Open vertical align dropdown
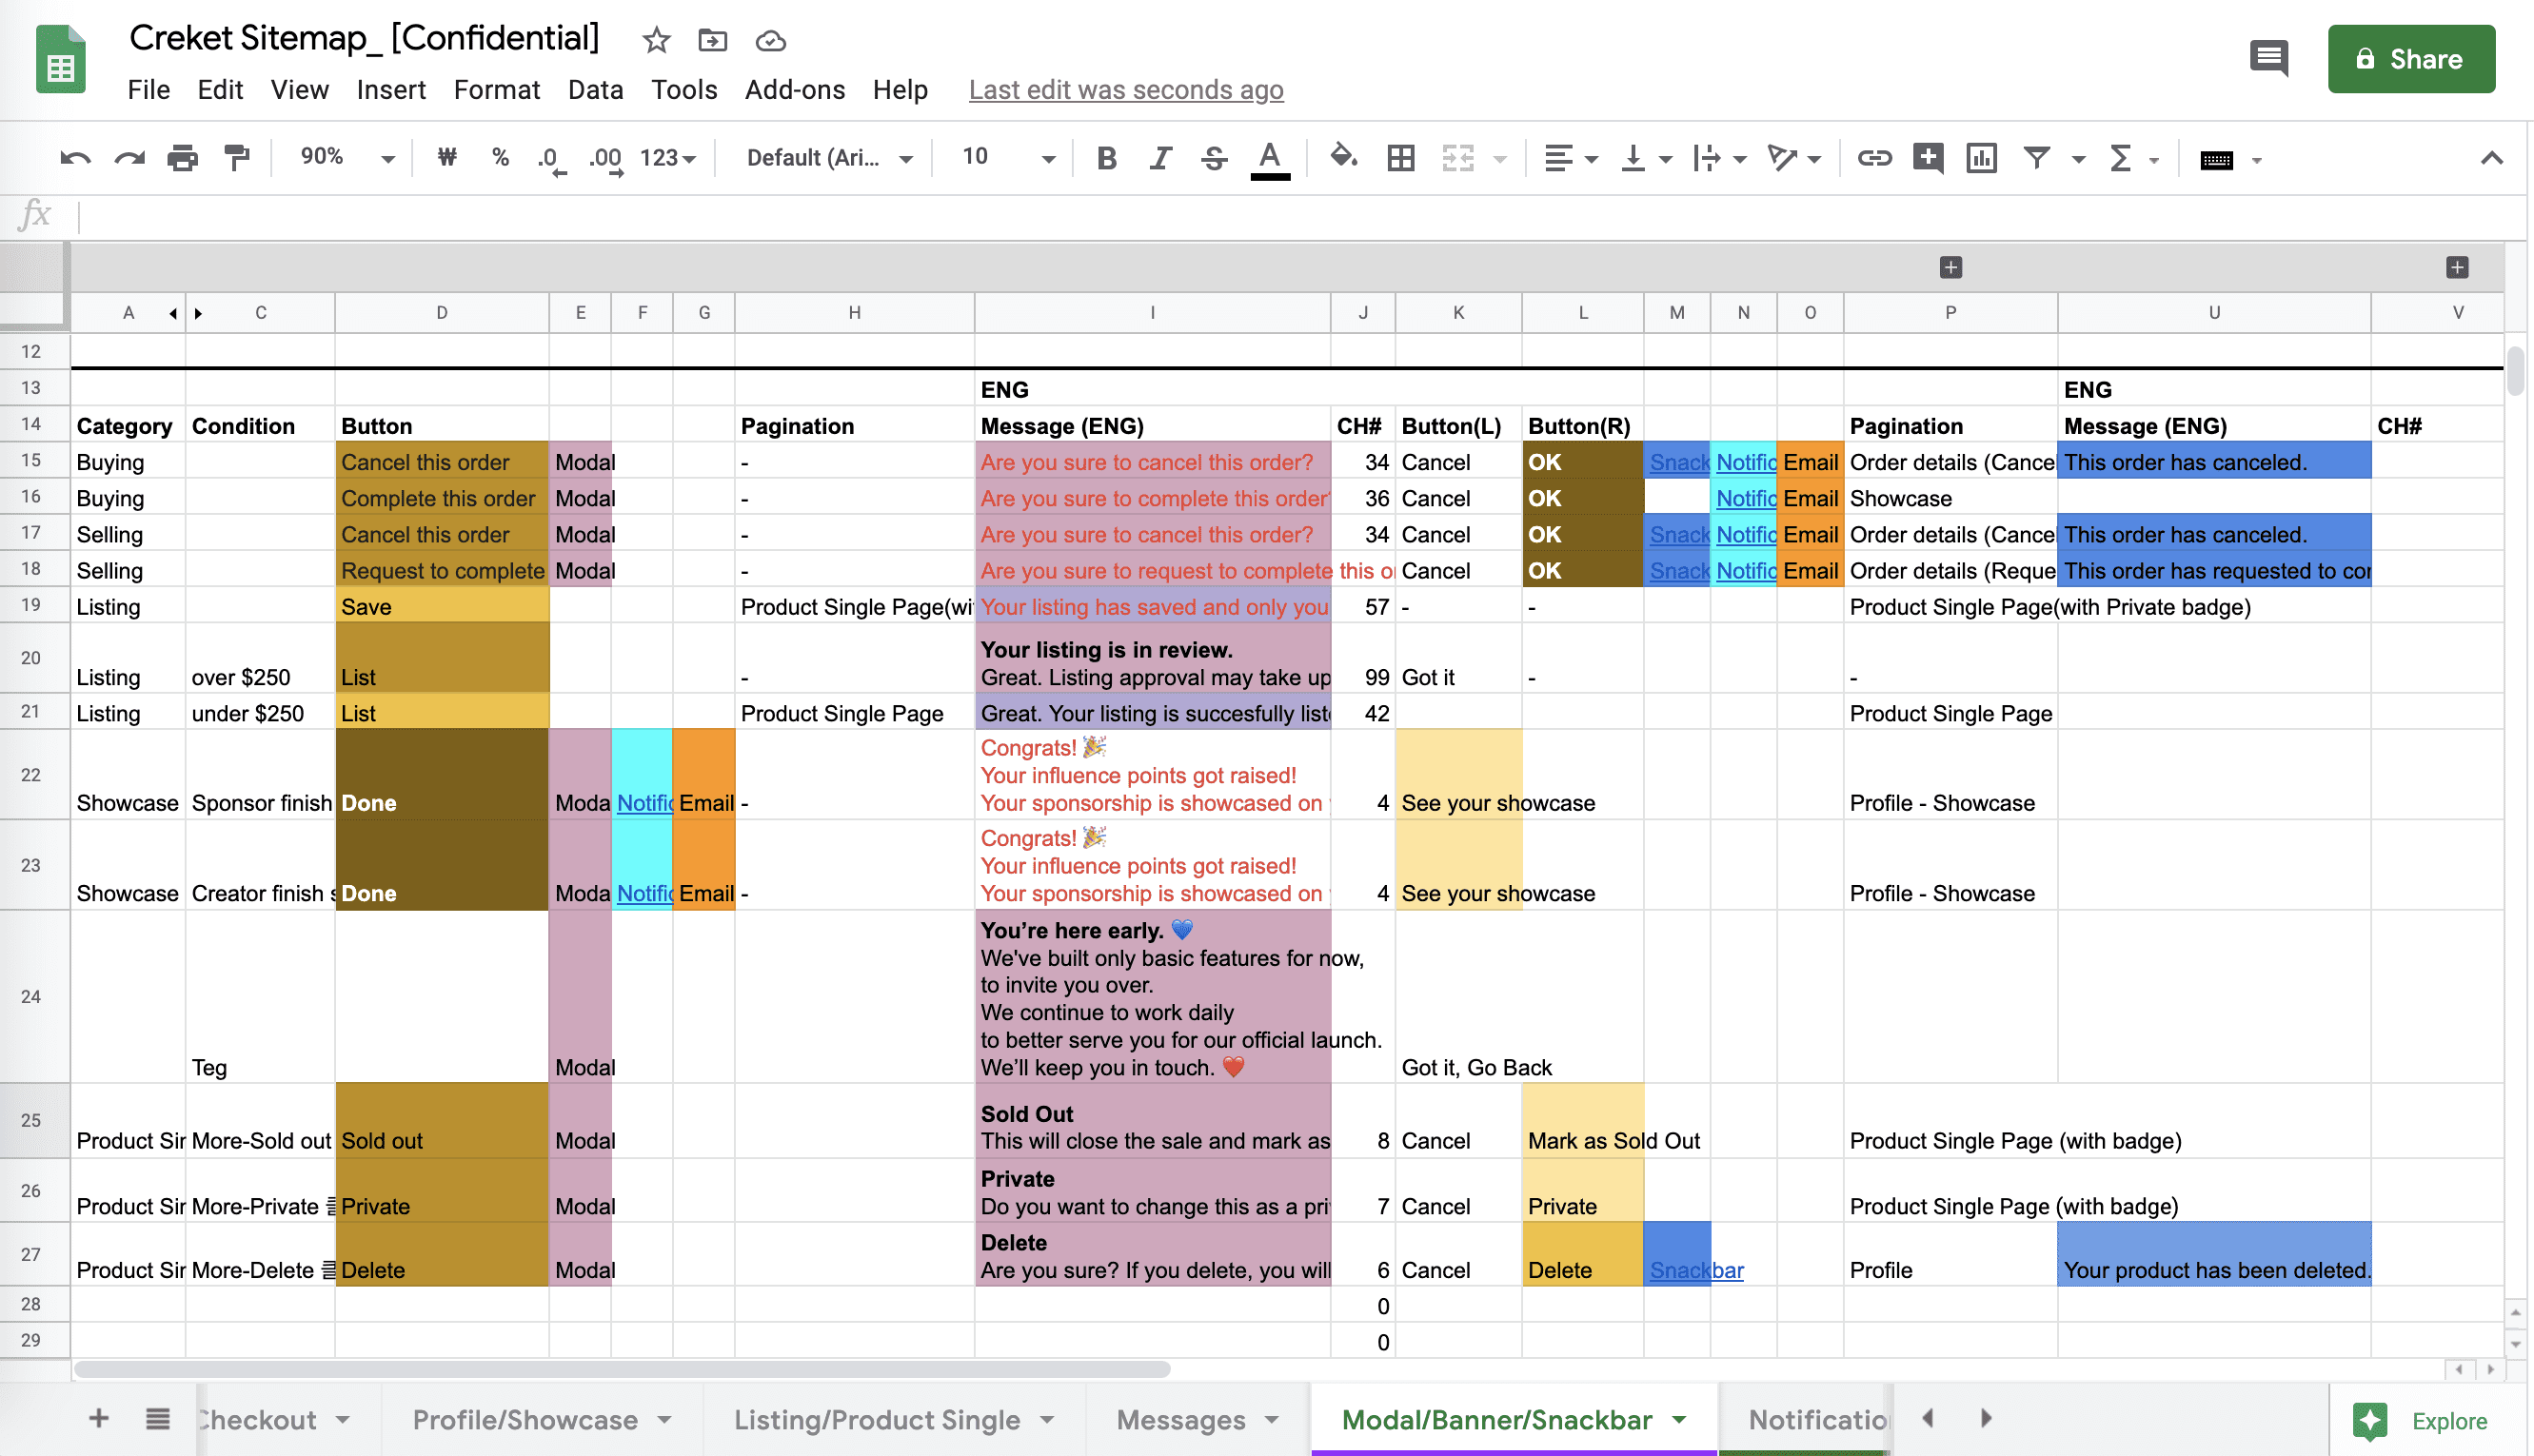The height and width of the screenshot is (1456, 2534). (x=1645, y=158)
